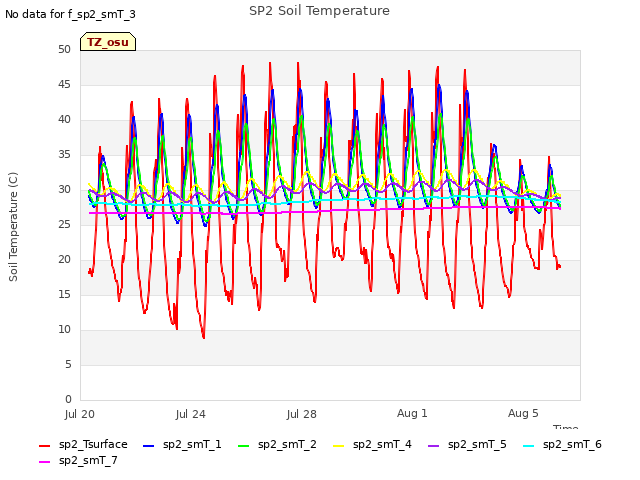
Task: Click the blue sp2_smT_1 legend swatch
Action: pyautogui.click(x=149, y=446)
